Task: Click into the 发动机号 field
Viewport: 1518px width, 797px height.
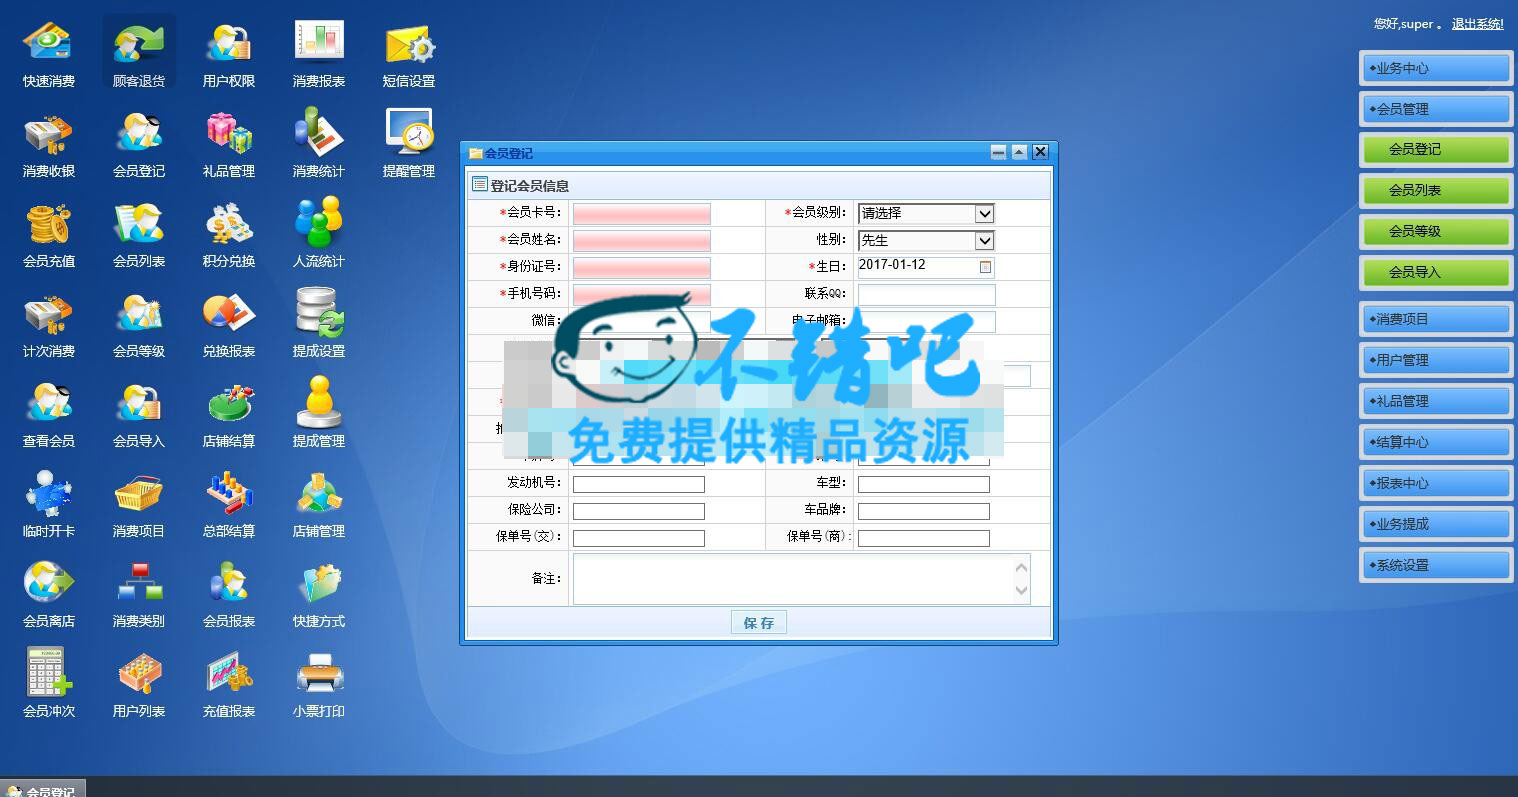Action: 638,484
